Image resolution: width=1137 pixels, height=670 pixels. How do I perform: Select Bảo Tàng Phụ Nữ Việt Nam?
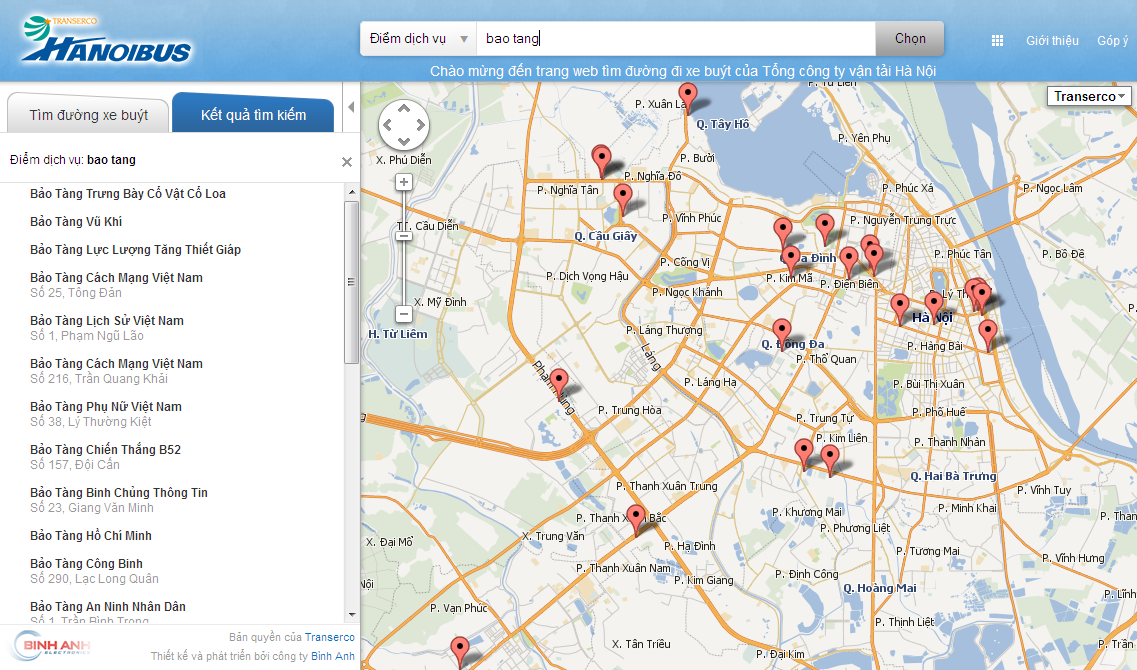click(106, 413)
